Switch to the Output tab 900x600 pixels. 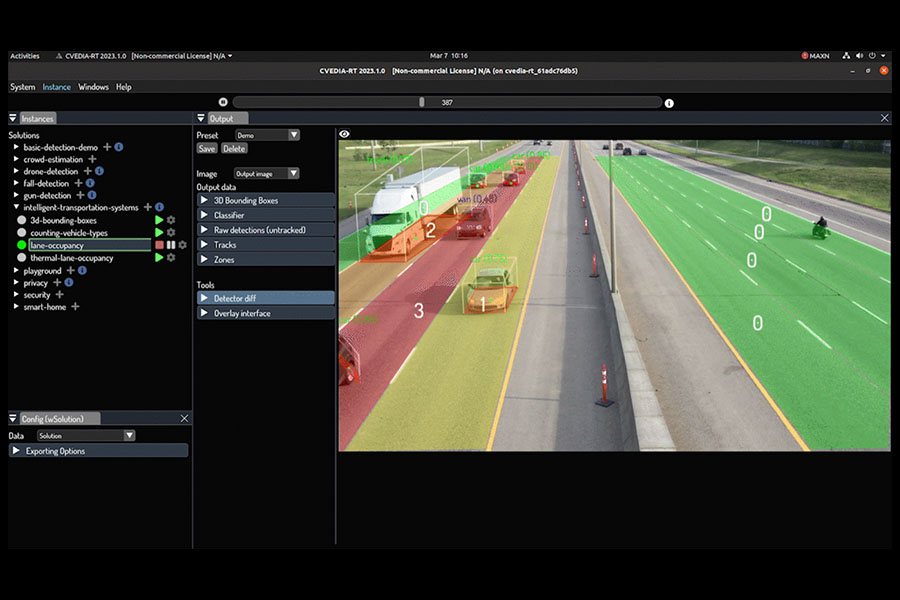tap(220, 118)
